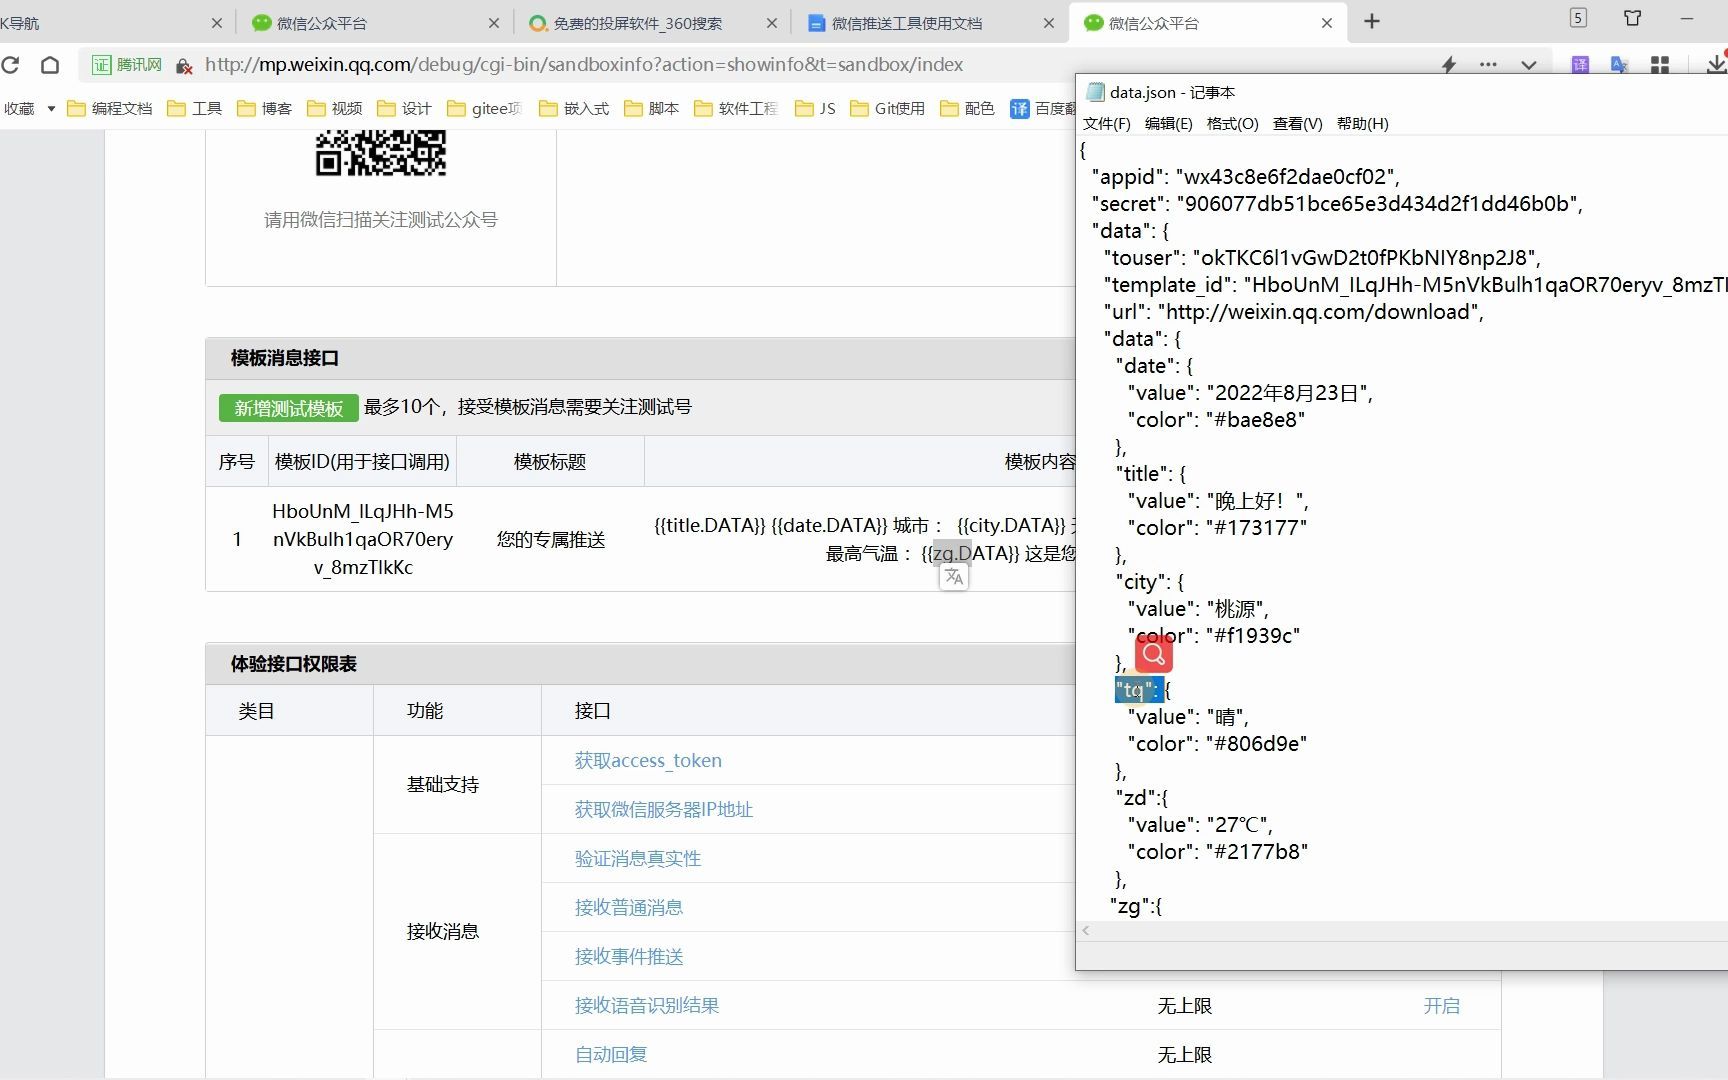The image size is (1728, 1080).
Task: Click the translate popup icon under zg.DATA
Action: click(x=954, y=577)
